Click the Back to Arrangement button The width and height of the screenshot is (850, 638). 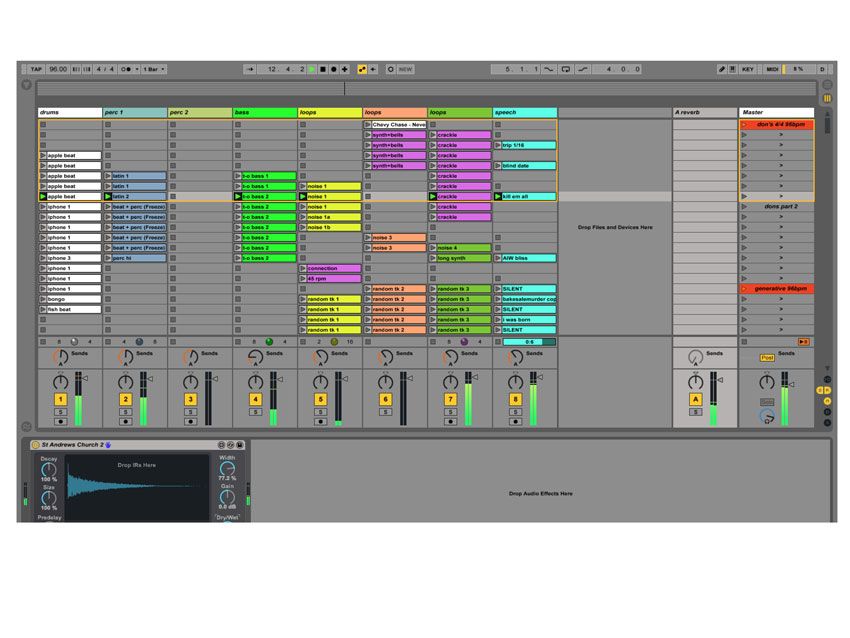[x=804, y=342]
